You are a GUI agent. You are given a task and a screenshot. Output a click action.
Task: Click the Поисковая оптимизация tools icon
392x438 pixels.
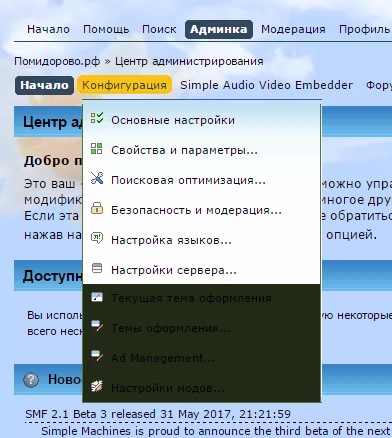click(x=97, y=178)
